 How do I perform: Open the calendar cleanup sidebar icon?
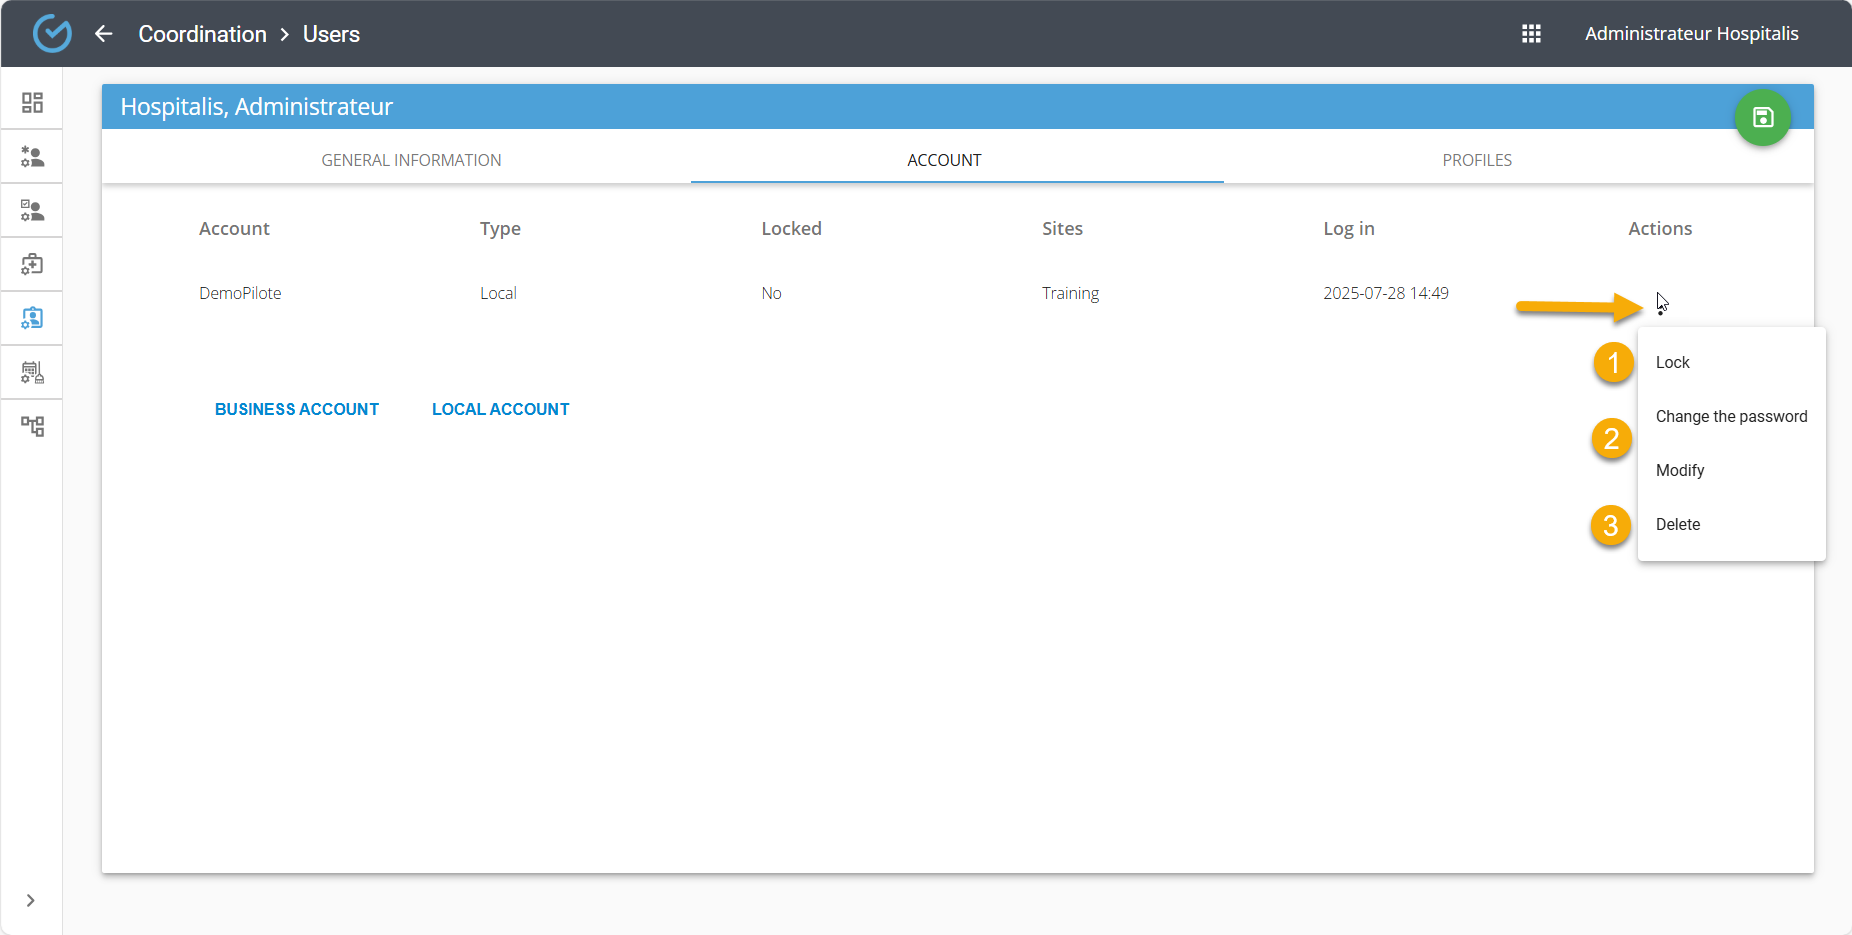pos(32,373)
